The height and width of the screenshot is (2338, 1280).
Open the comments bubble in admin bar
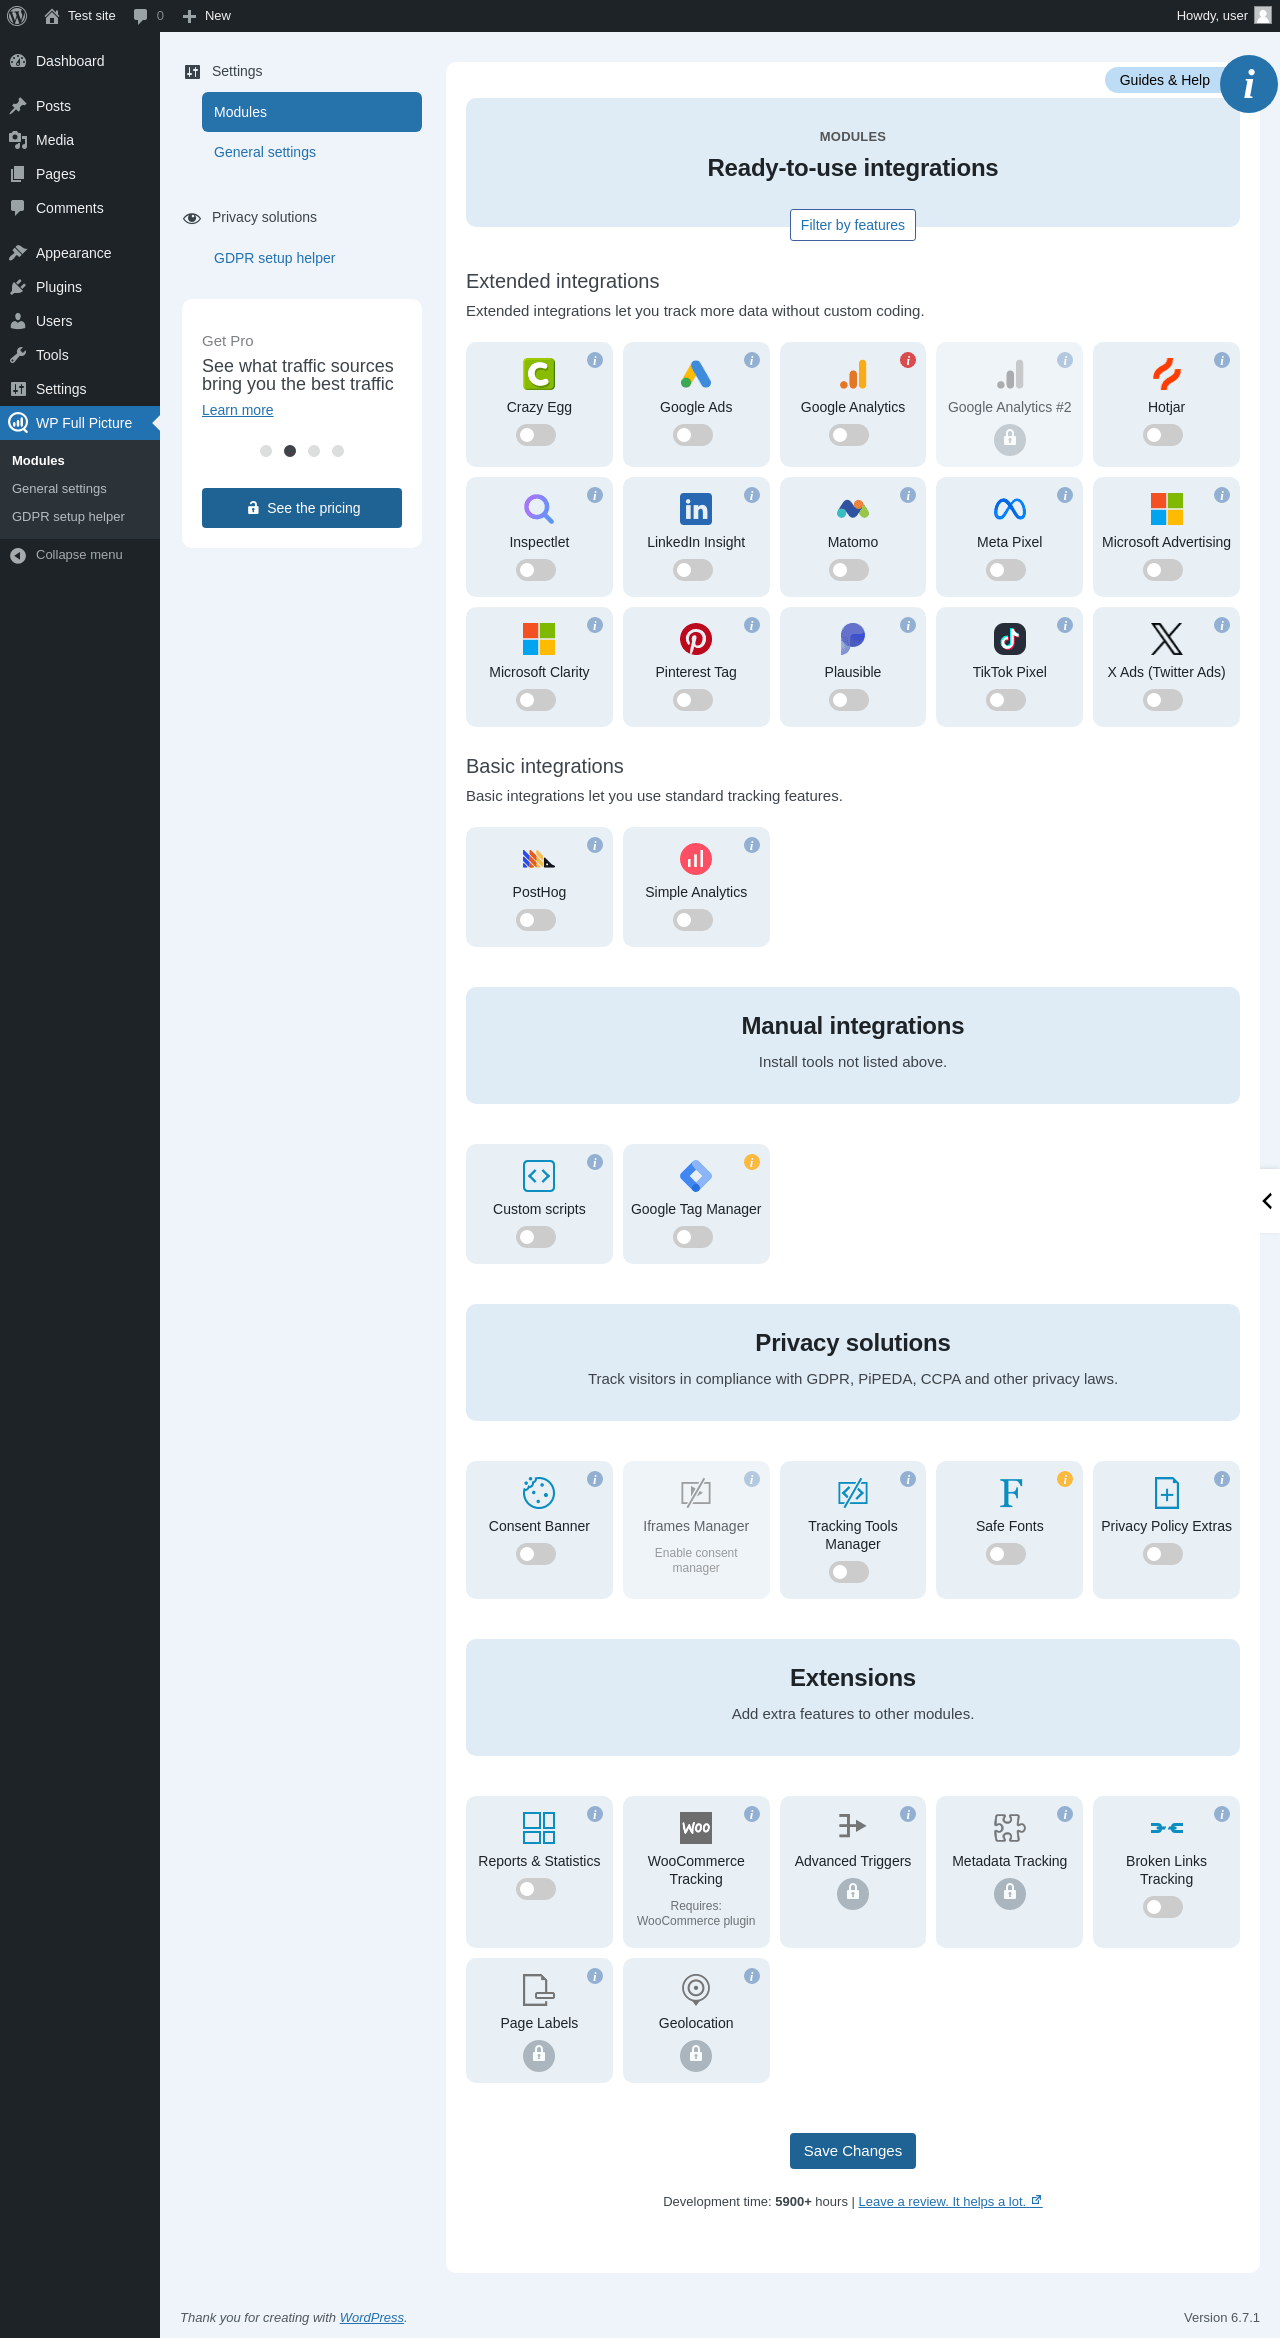coord(148,16)
